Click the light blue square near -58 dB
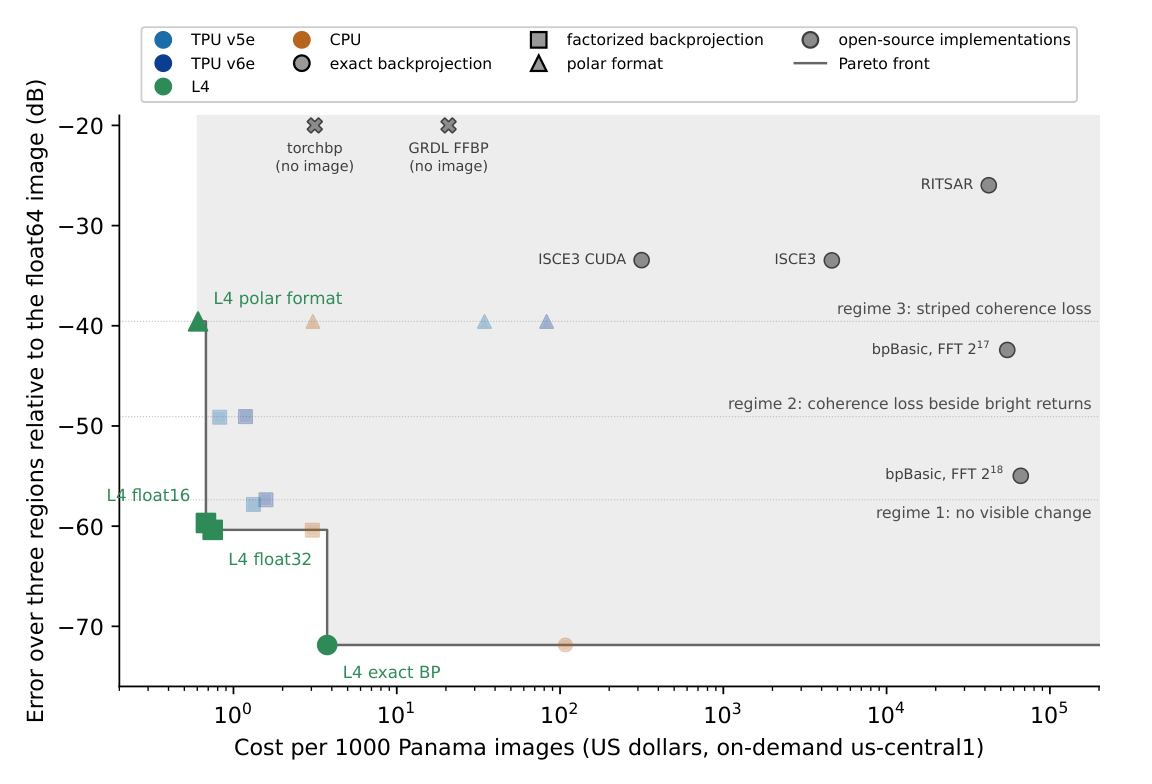1152x784 pixels. click(x=253, y=504)
